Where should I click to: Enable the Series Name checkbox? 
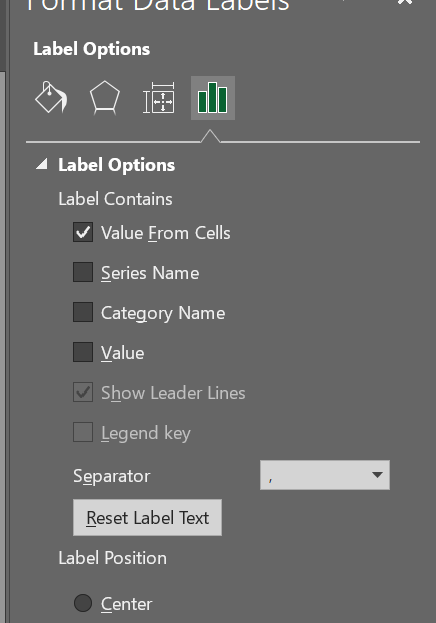(83, 272)
